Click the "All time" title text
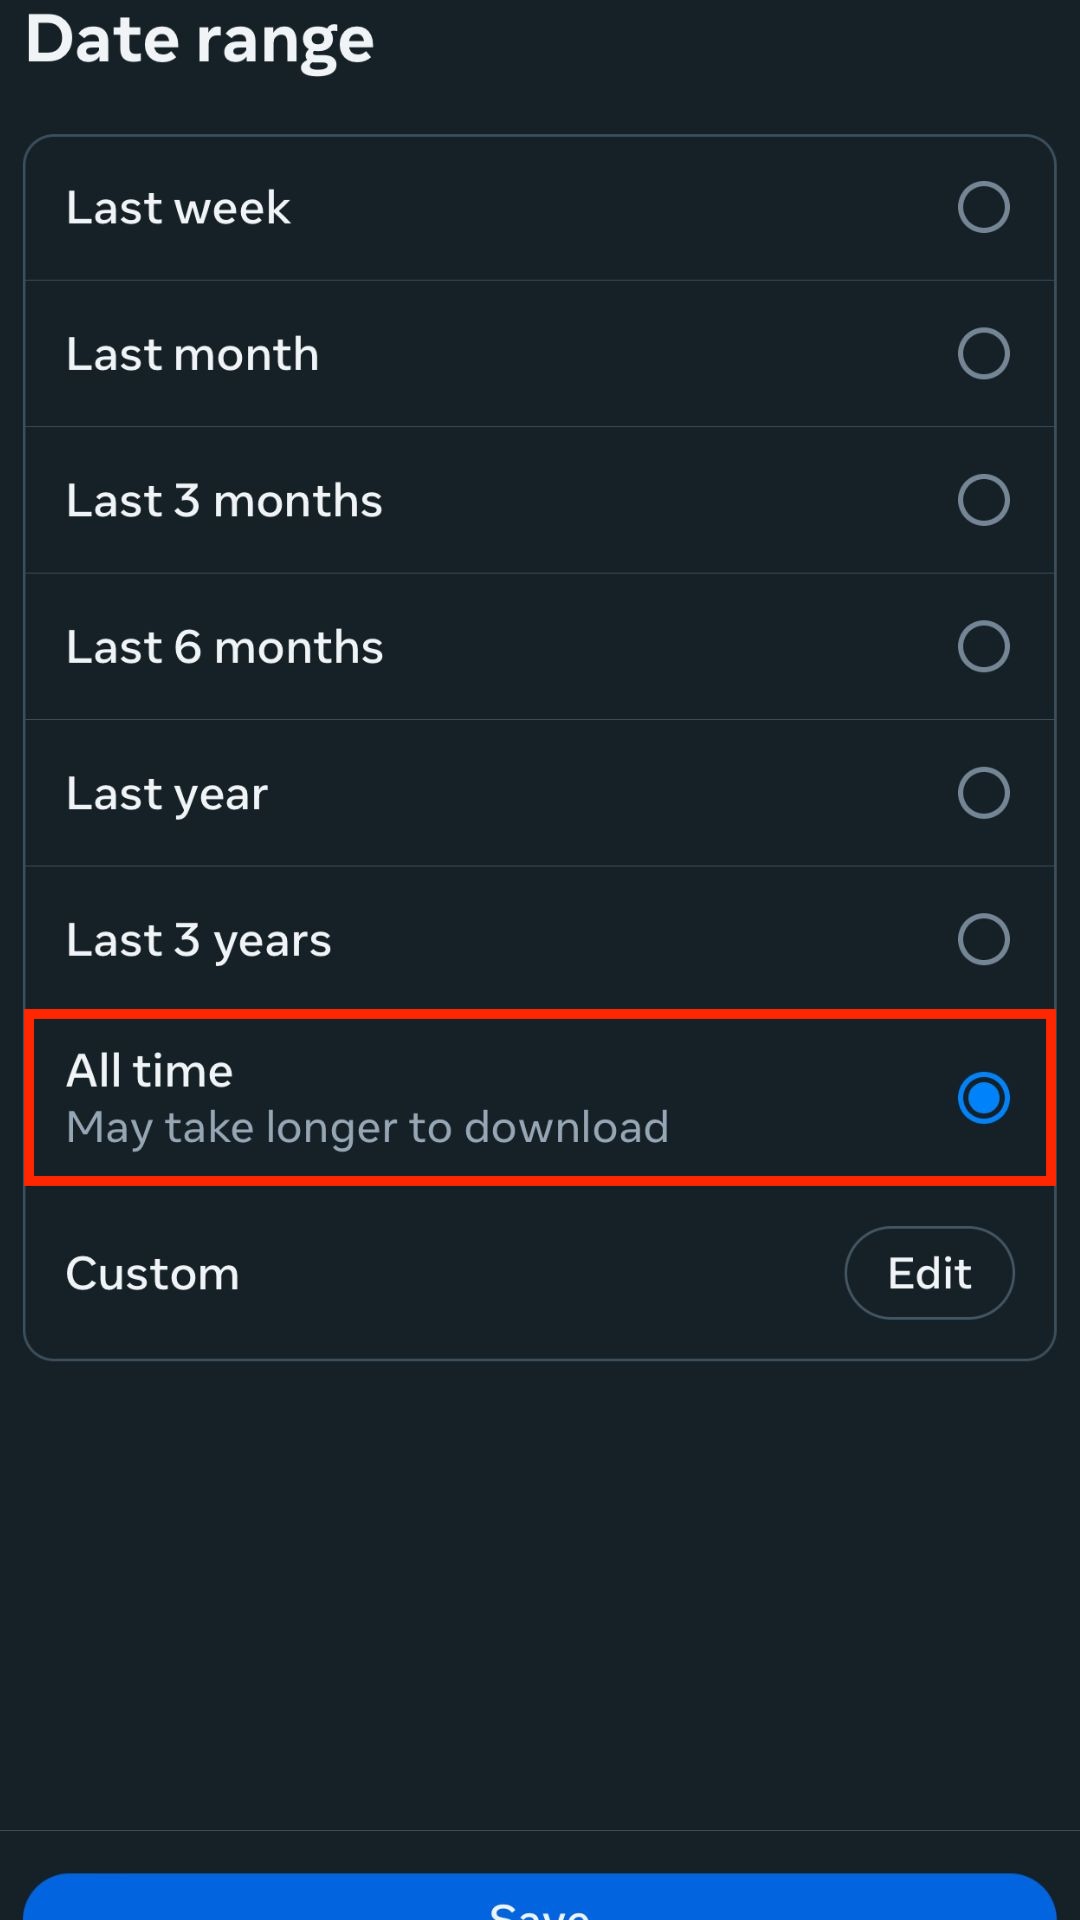Screen dimensions: 1080x1920 (150, 1071)
